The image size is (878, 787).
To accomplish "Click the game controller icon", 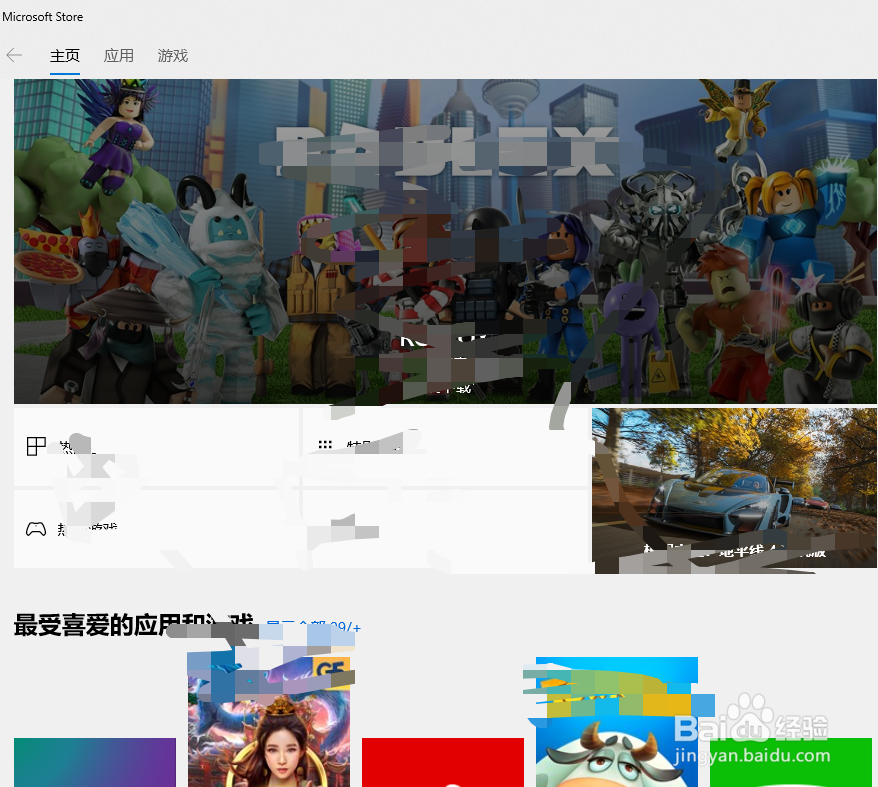I will [x=36, y=529].
